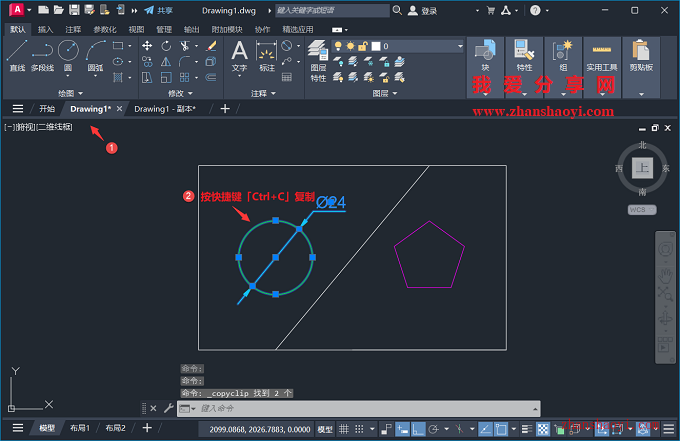Click the 登录 (Sign in) button
Image resolution: width=680 pixels, height=441 pixels.
[x=422, y=10]
